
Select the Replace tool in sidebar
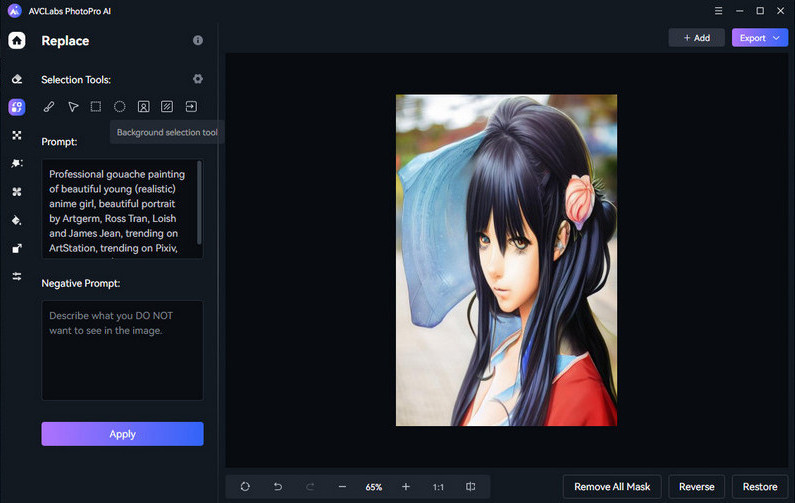(17, 107)
